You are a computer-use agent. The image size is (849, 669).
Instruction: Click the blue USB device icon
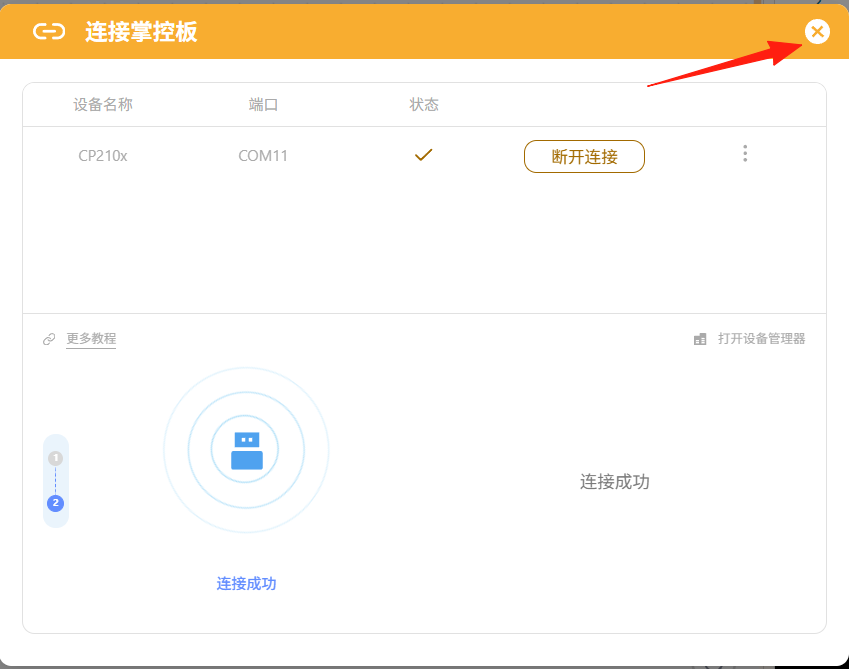click(x=246, y=451)
